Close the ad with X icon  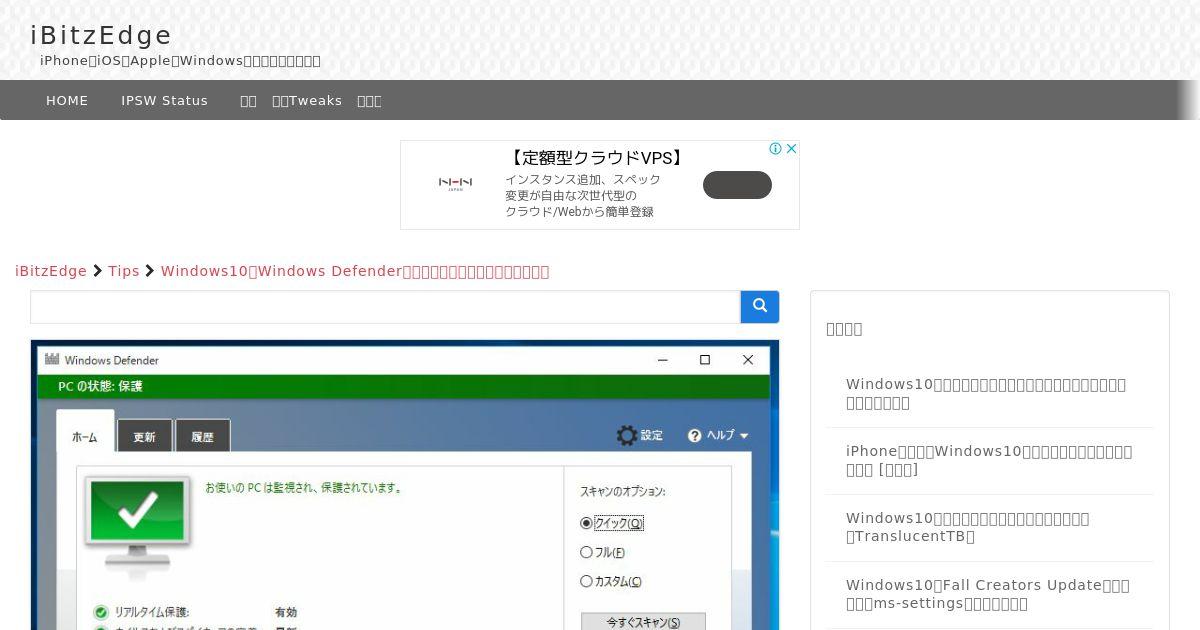(x=791, y=148)
